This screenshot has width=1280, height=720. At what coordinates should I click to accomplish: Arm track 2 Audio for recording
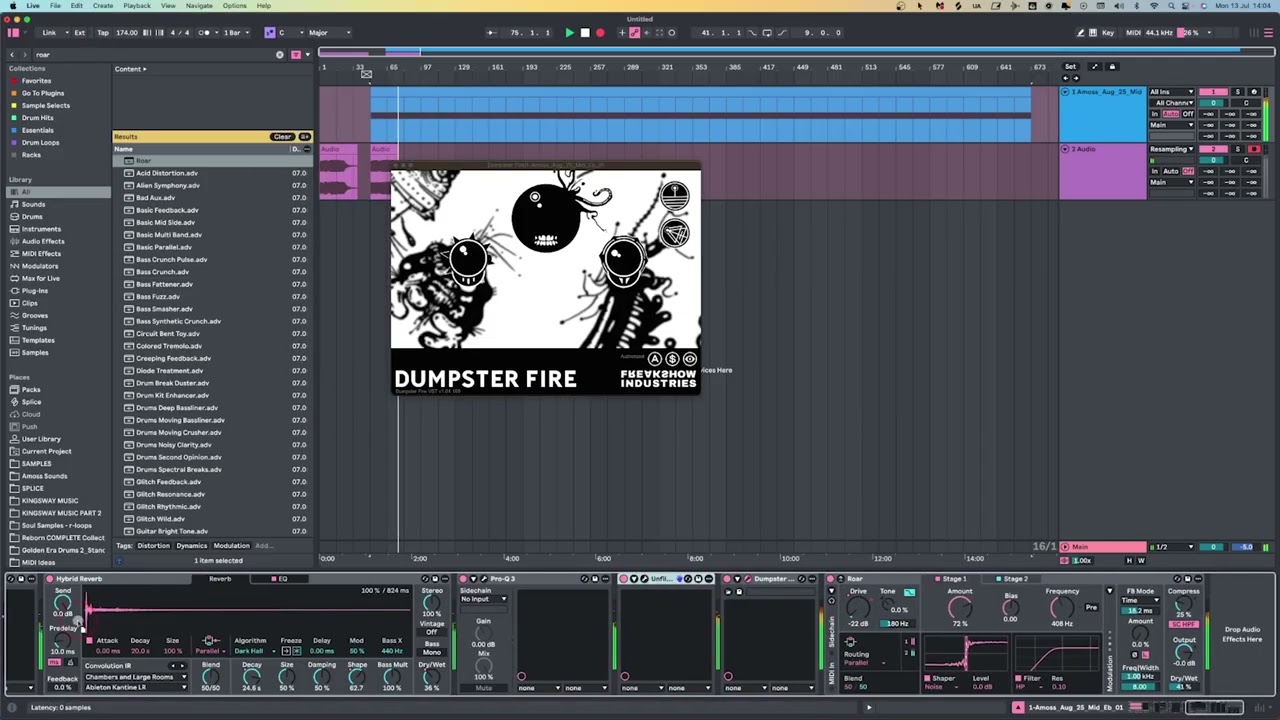(x=1254, y=149)
